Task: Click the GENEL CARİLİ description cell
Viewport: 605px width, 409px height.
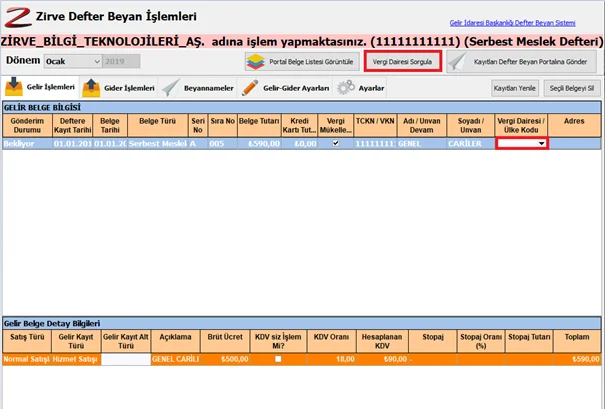Action: pos(176,359)
